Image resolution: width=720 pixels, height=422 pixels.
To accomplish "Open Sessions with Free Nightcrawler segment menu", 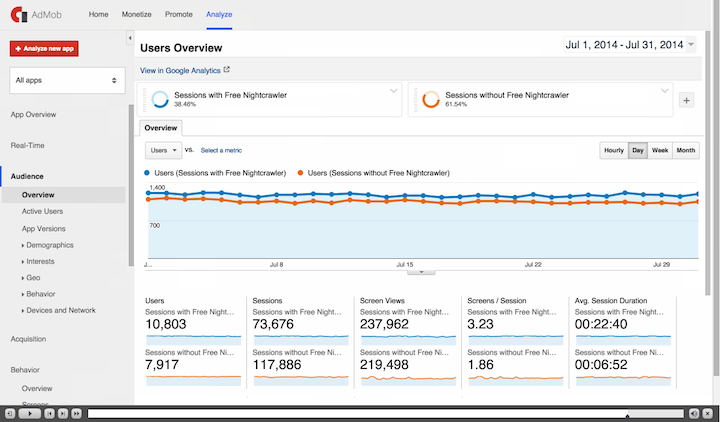I will pyautogui.click(x=394, y=91).
